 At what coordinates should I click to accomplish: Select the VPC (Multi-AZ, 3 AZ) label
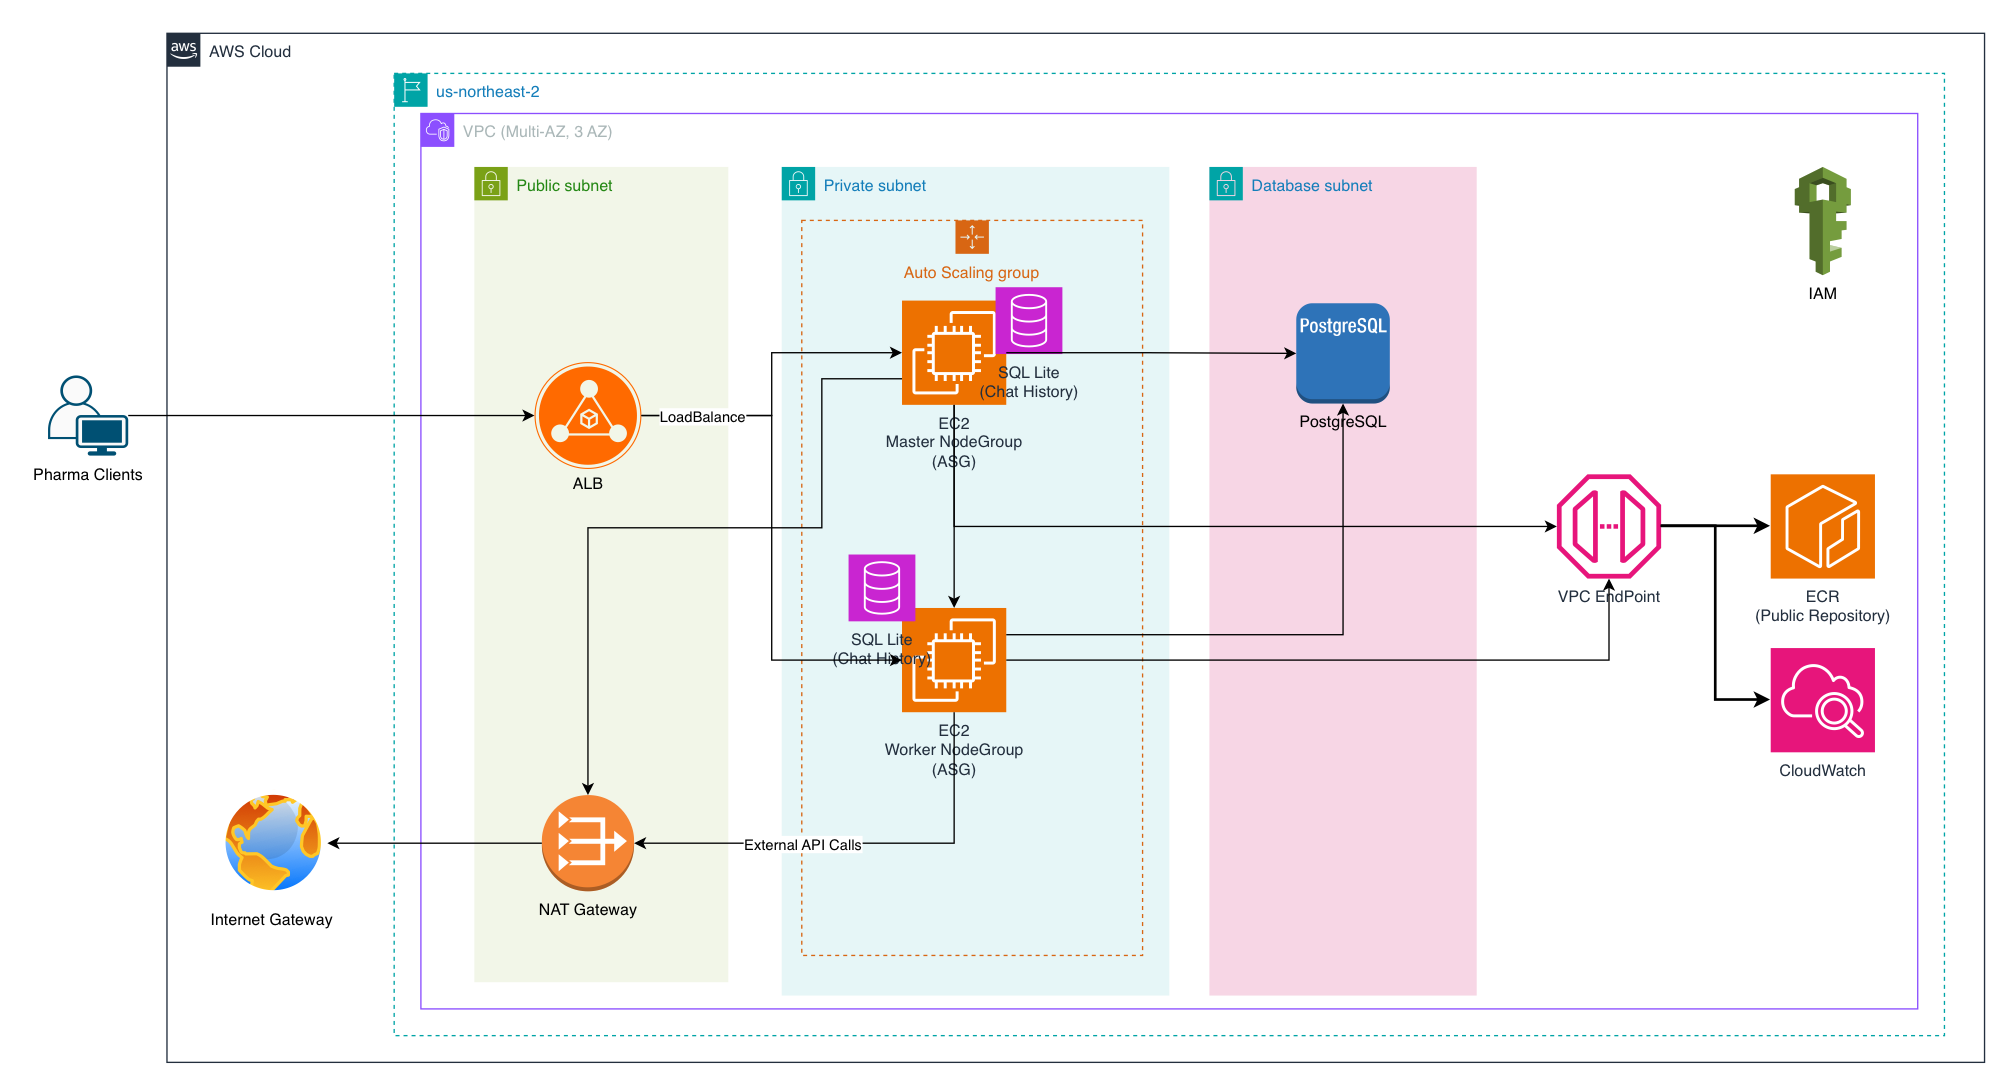[537, 131]
